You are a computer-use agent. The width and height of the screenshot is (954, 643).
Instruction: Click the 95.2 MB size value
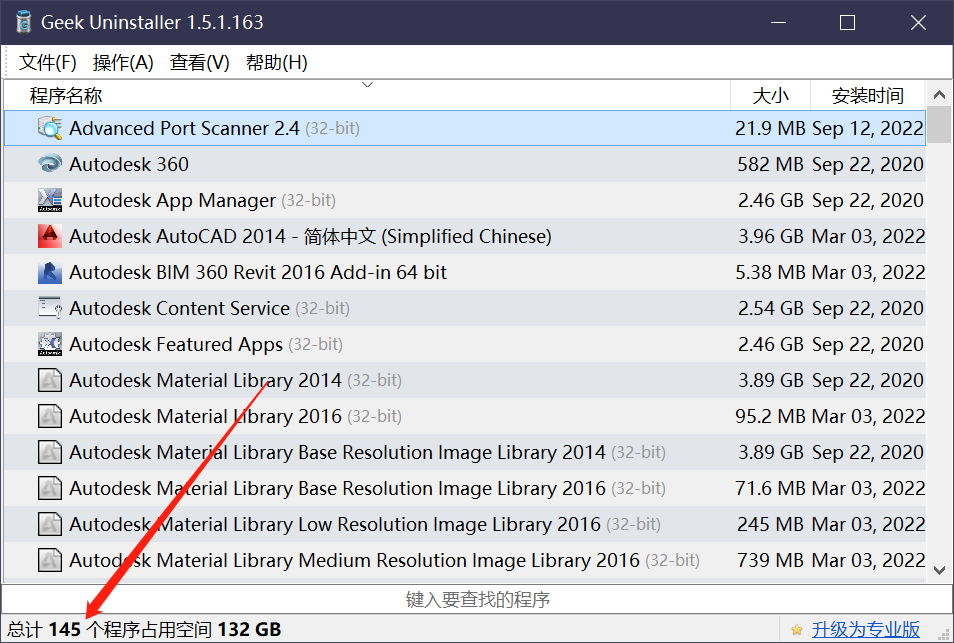click(770, 416)
